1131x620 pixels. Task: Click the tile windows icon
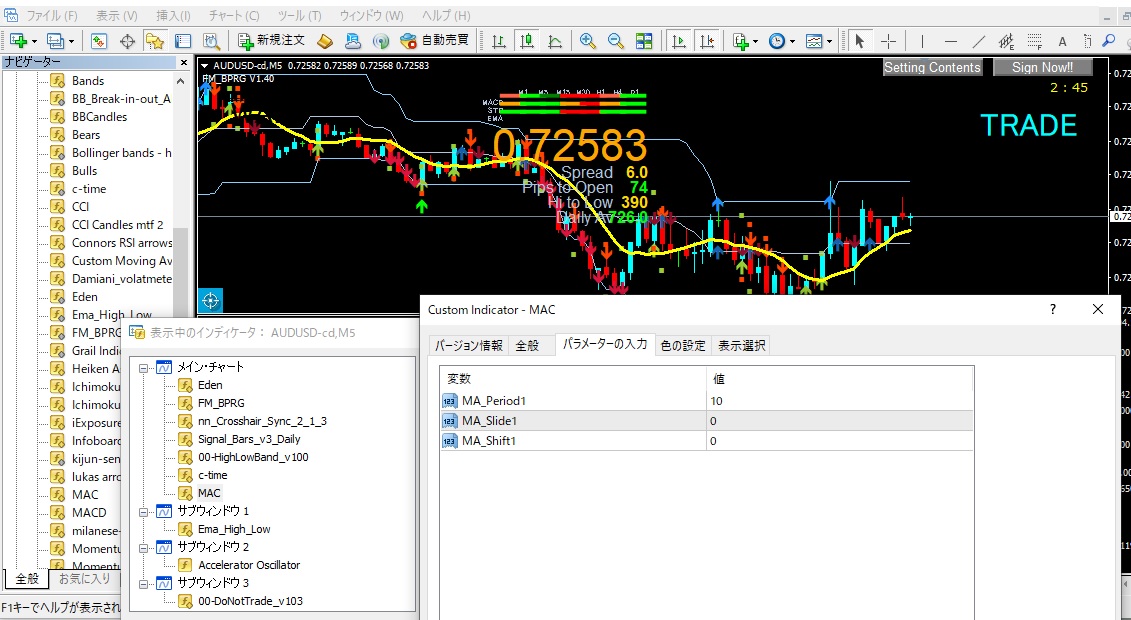(645, 41)
